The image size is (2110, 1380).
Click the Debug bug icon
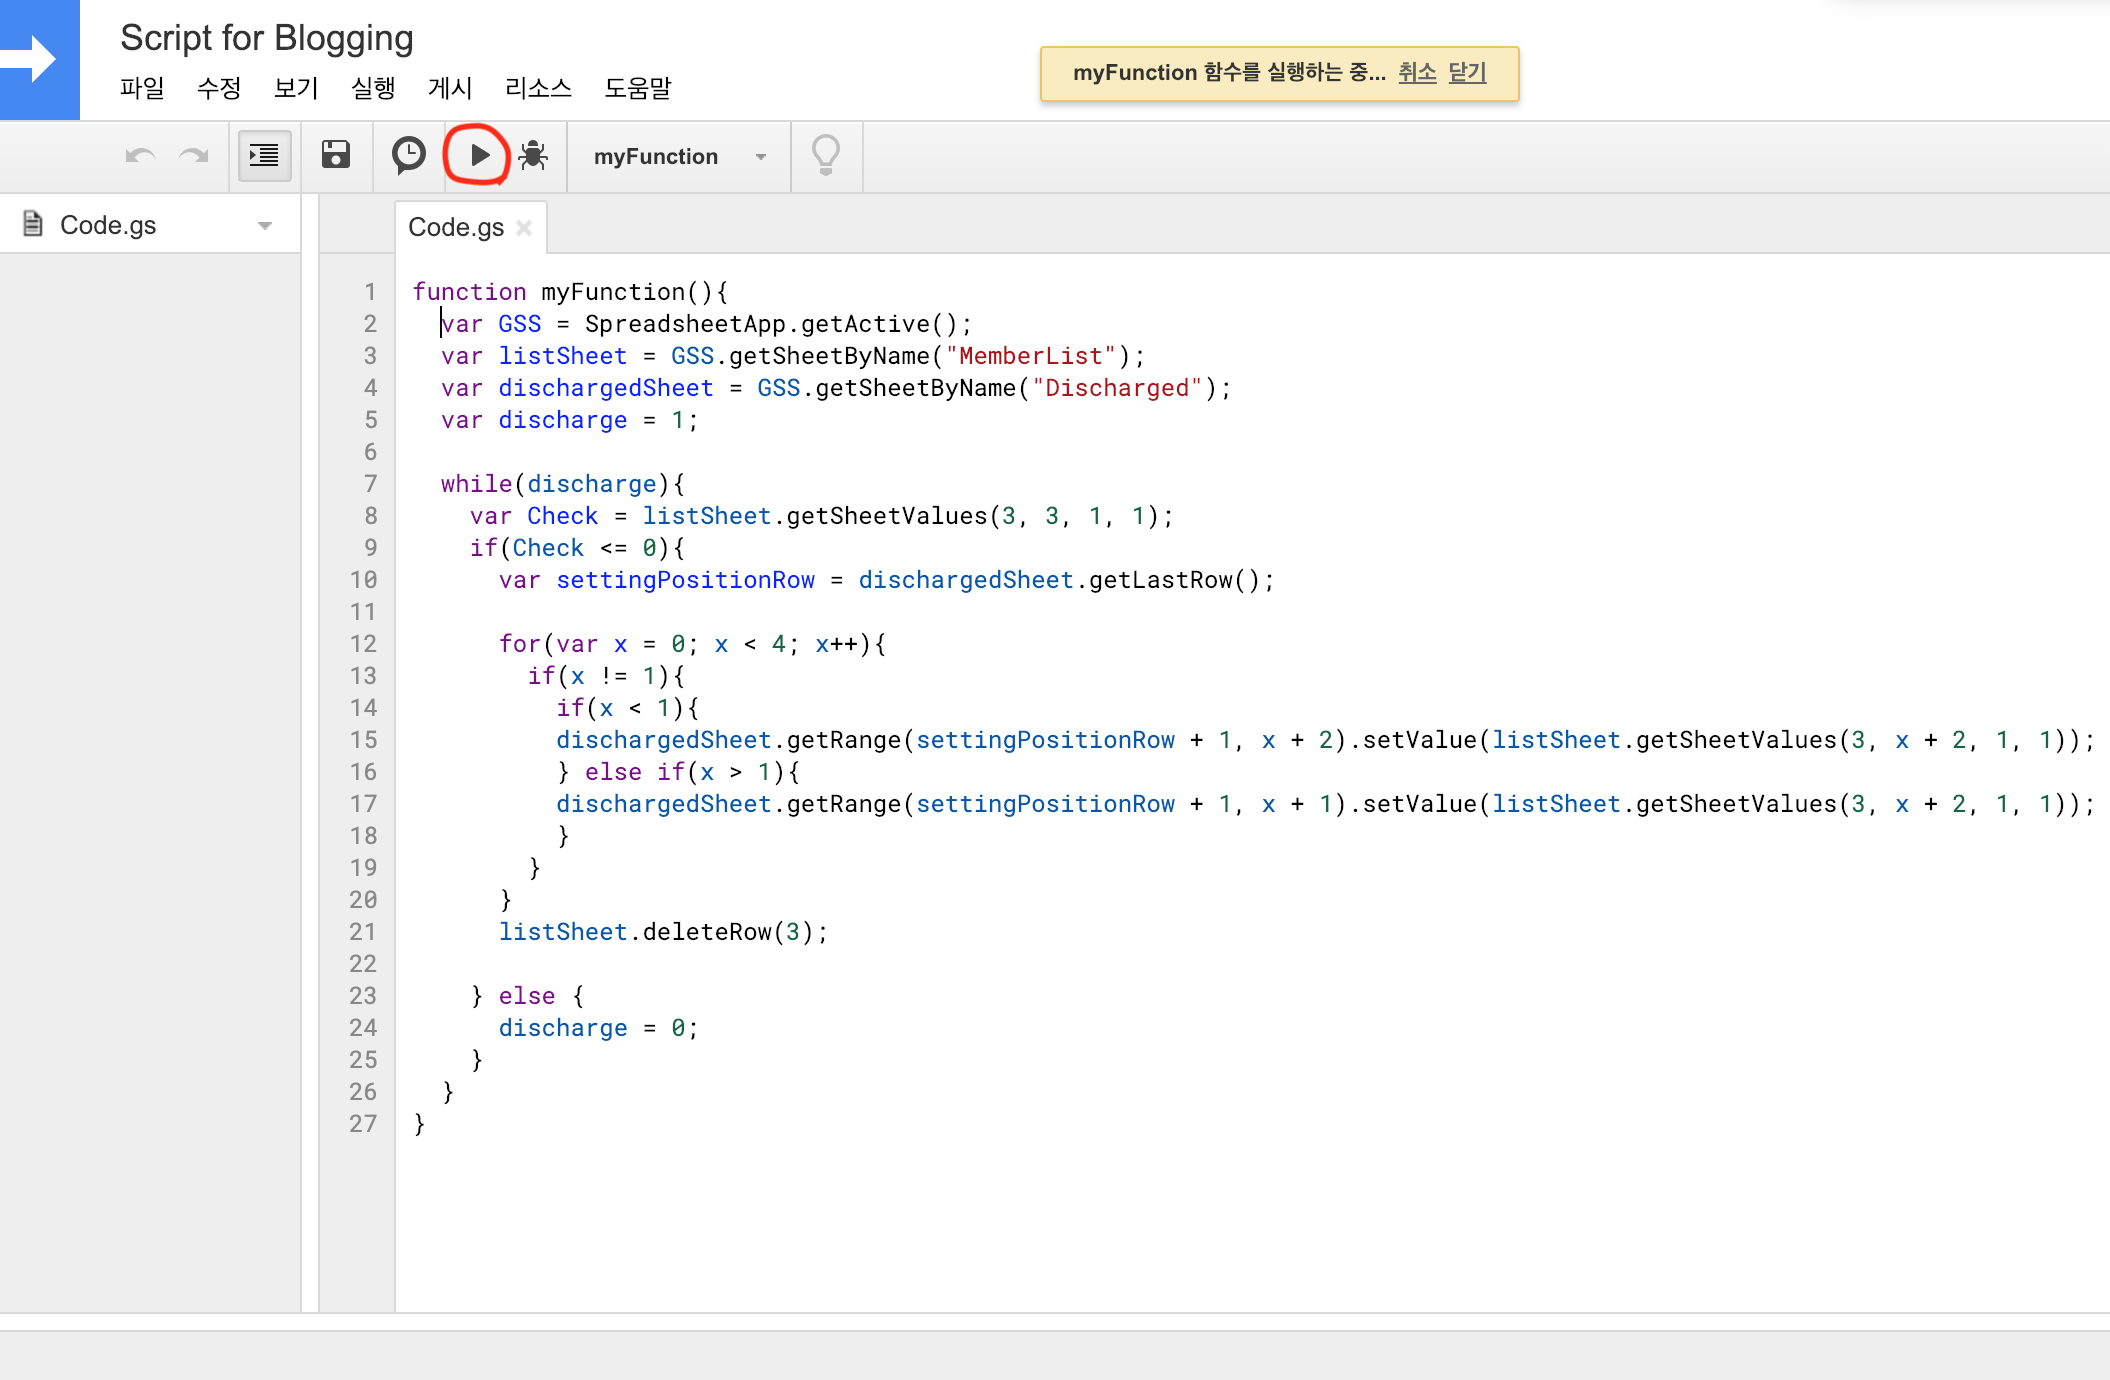click(533, 155)
